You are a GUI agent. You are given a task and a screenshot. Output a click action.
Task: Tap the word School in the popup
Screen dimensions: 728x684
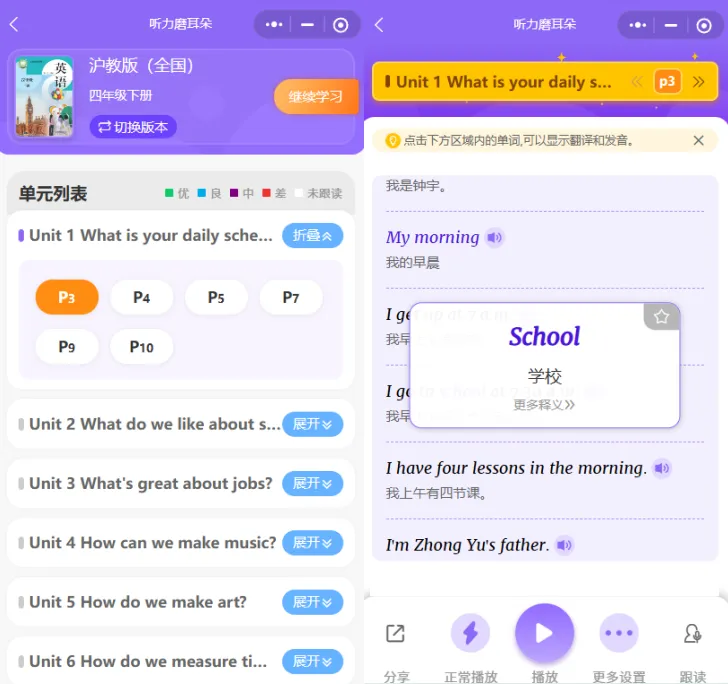(545, 337)
